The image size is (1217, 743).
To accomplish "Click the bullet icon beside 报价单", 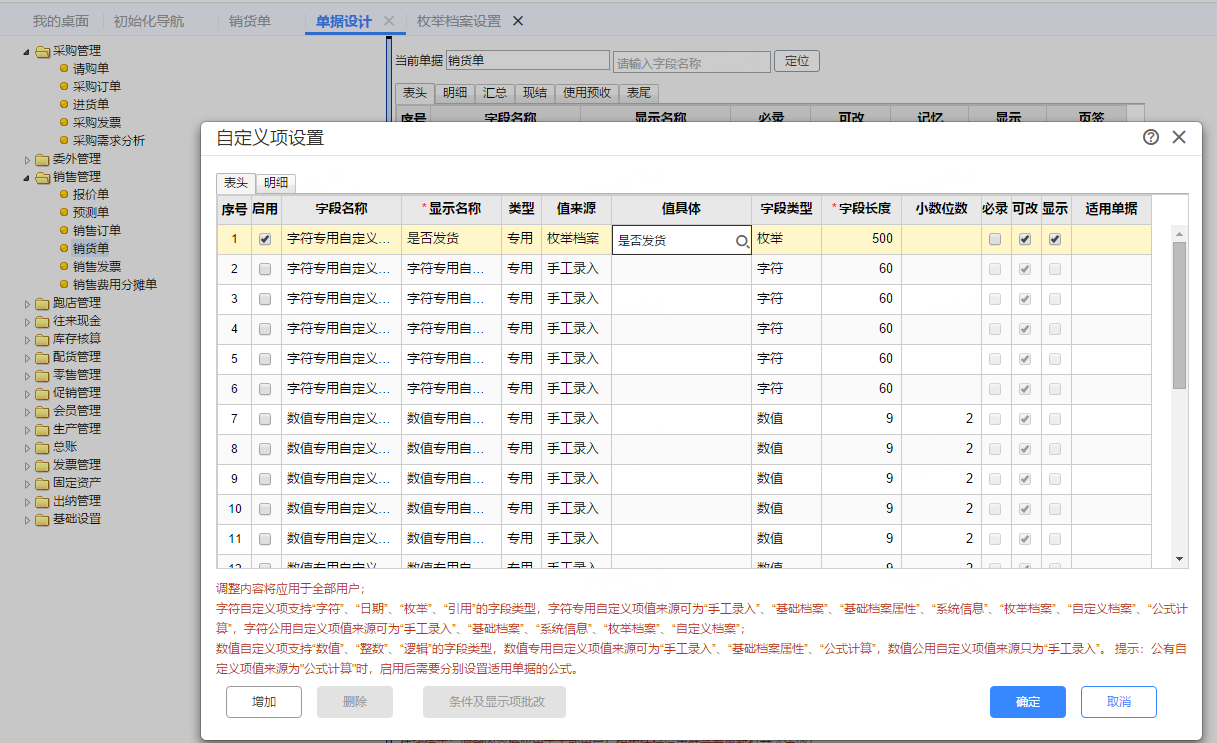I will 64,195.
